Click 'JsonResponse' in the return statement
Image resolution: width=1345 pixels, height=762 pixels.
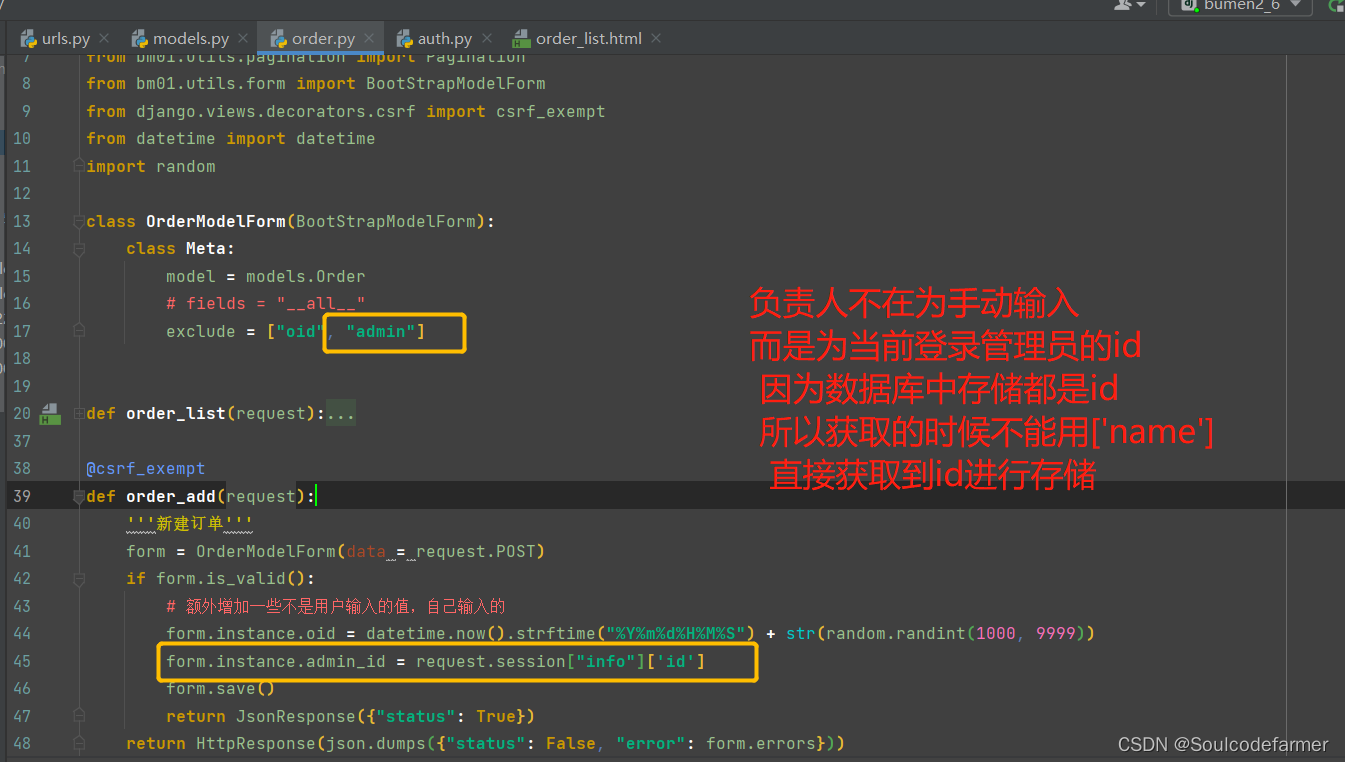[x=296, y=717]
